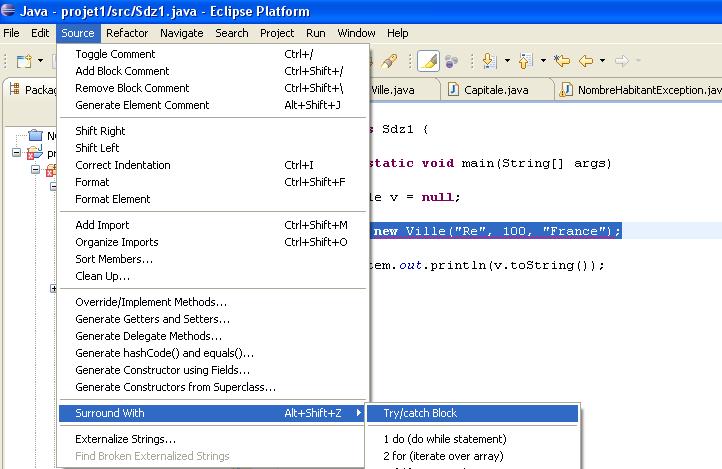The height and width of the screenshot is (469, 722).
Task: Select '1 do (do while statement)' template
Action: click(472, 439)
